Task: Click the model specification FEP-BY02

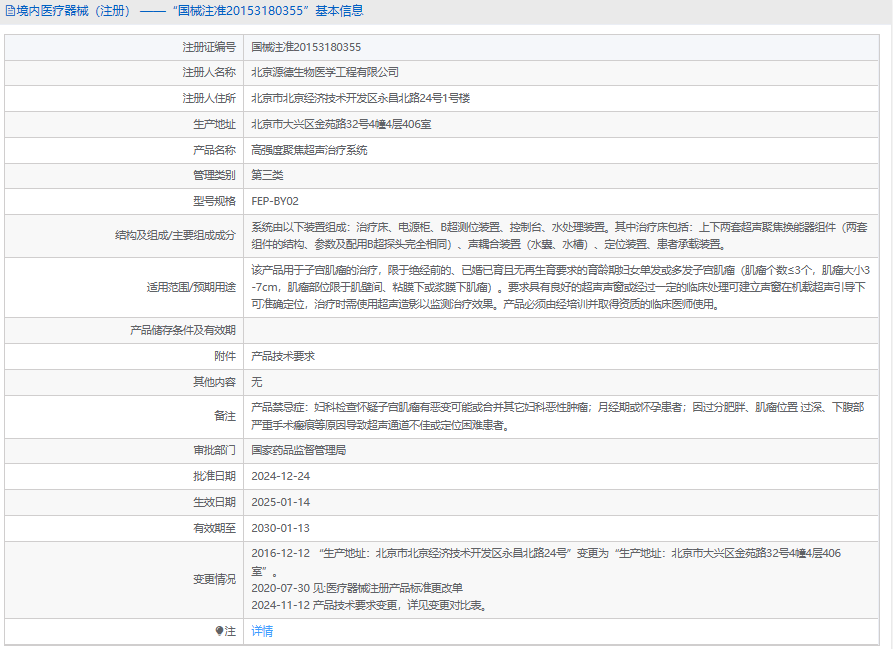Action: point(274,201)
